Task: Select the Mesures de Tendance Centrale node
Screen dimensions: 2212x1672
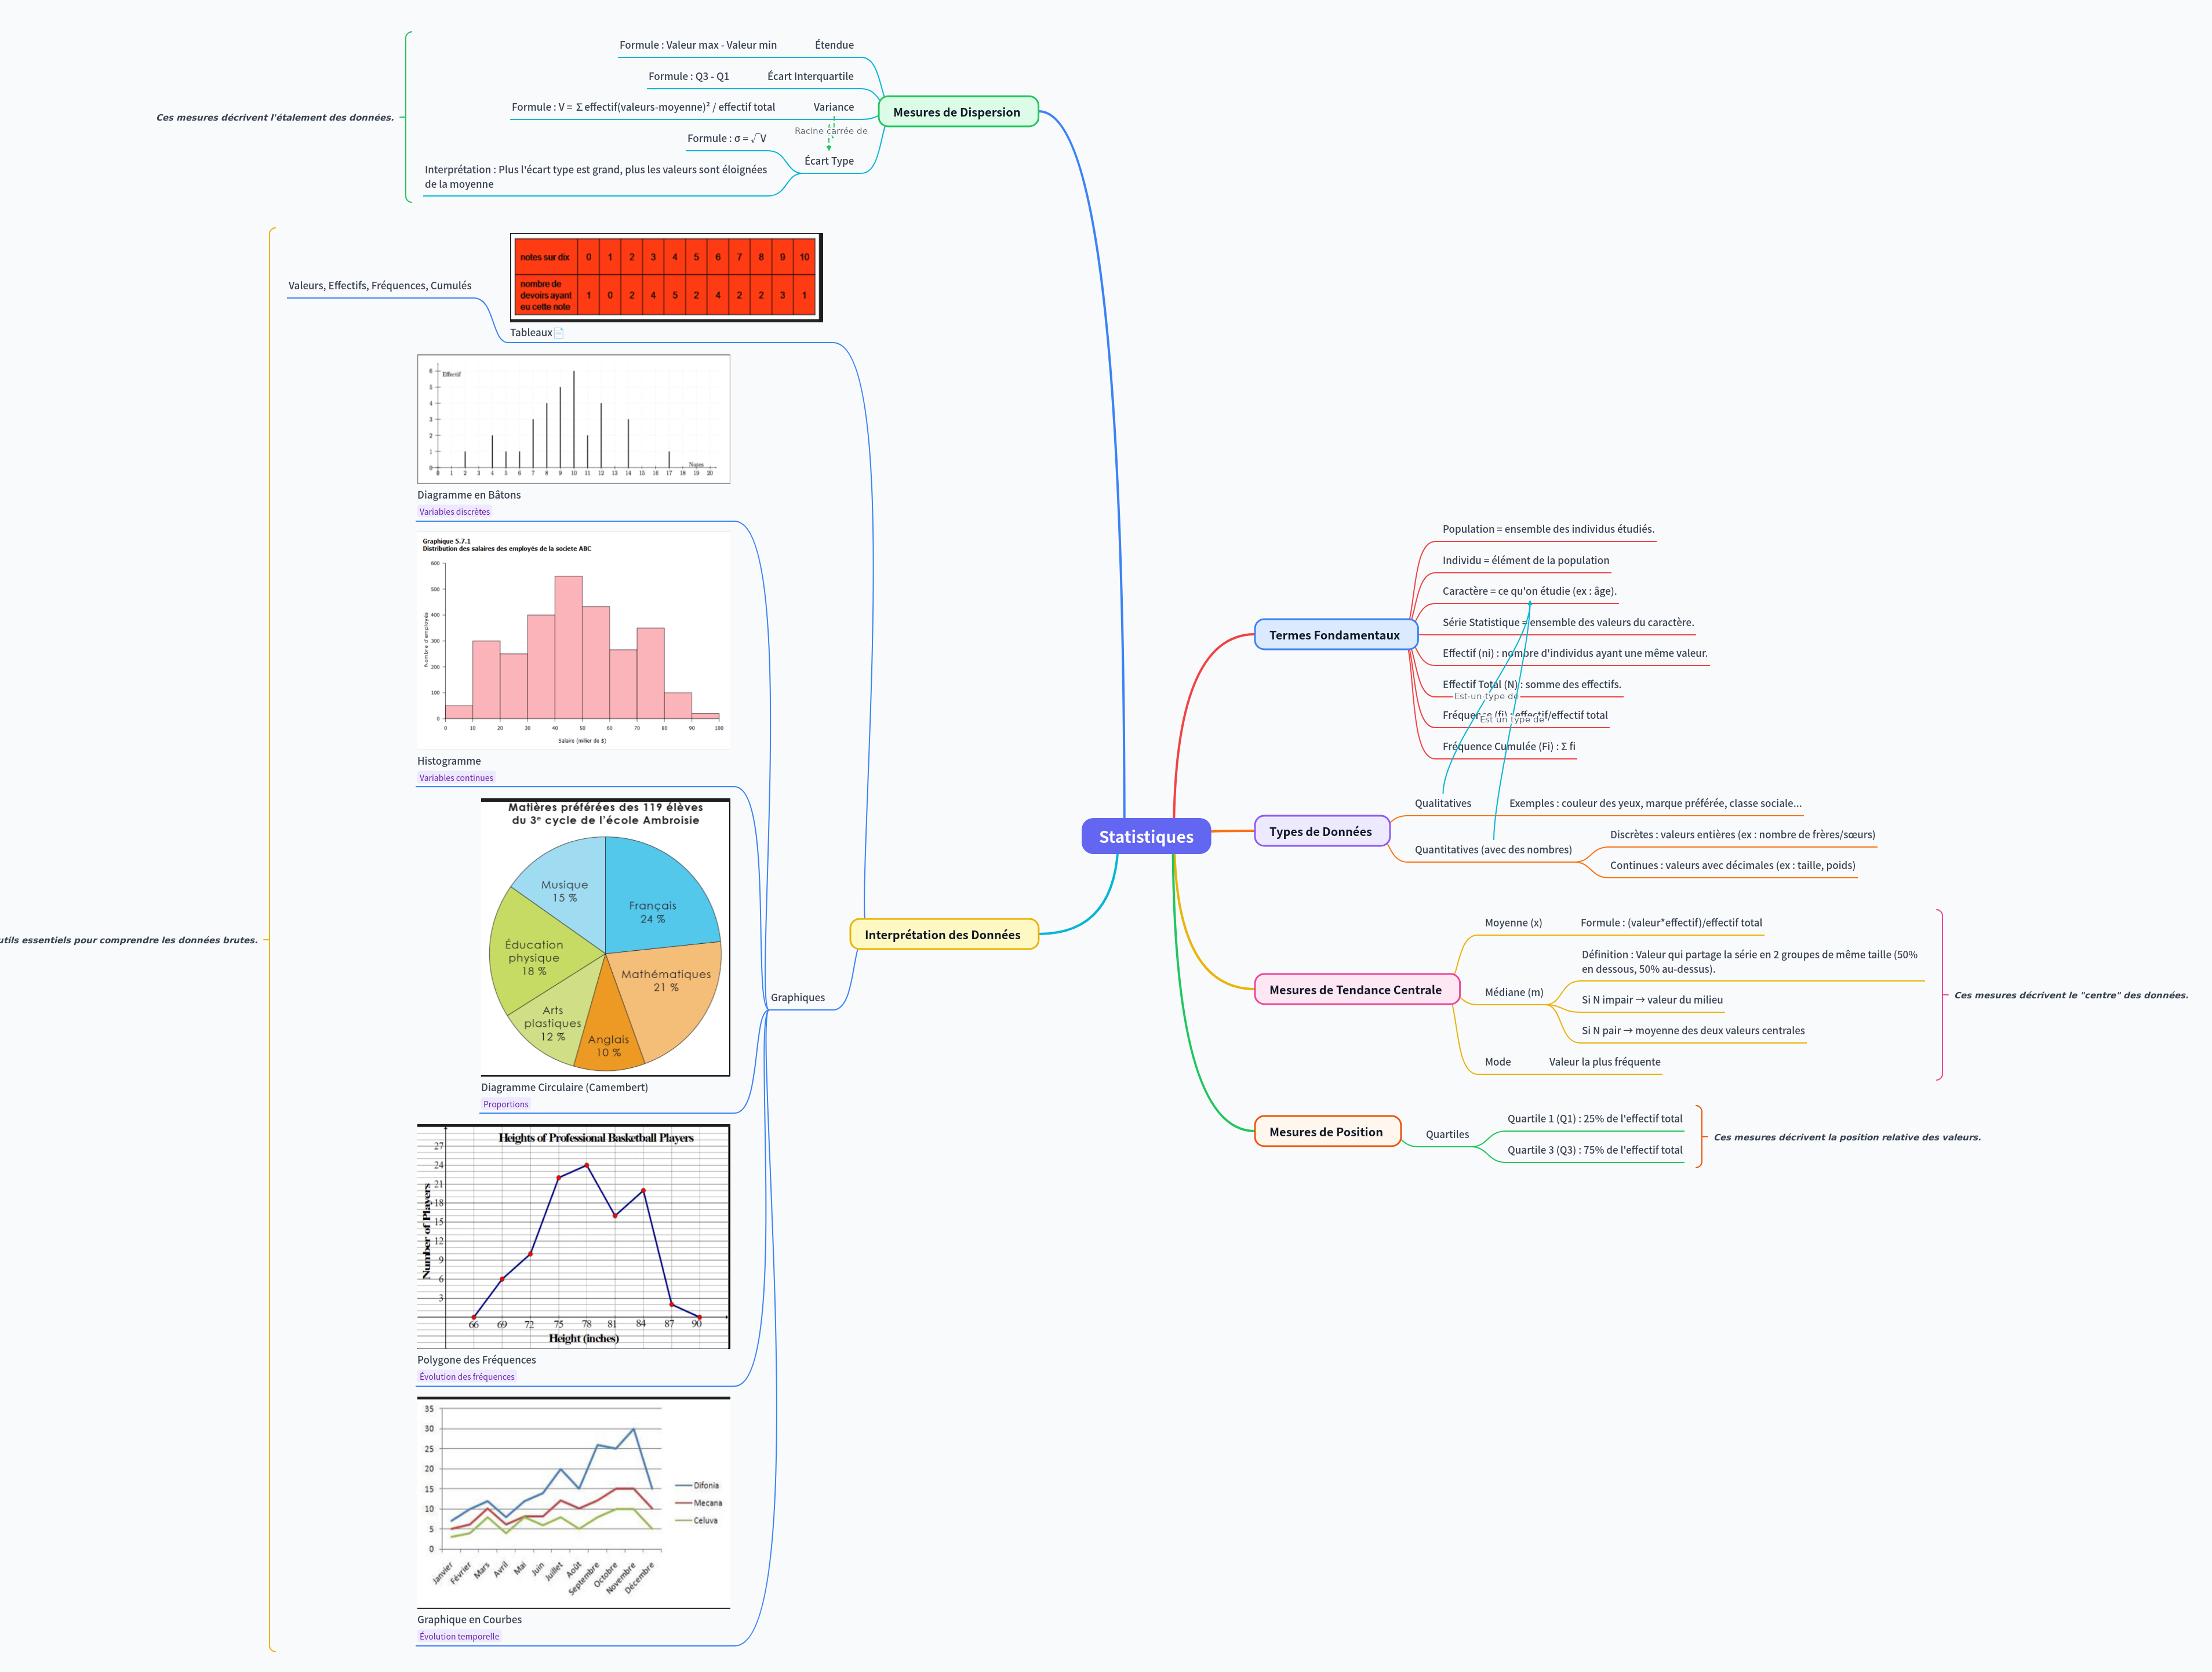Action: [x=1356, y=989]
